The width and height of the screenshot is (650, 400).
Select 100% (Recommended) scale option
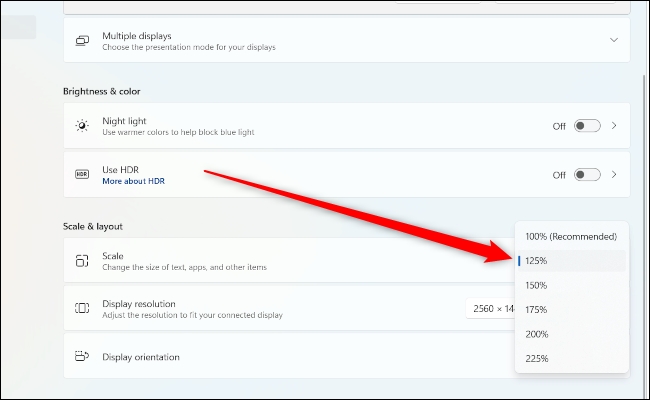571,237
